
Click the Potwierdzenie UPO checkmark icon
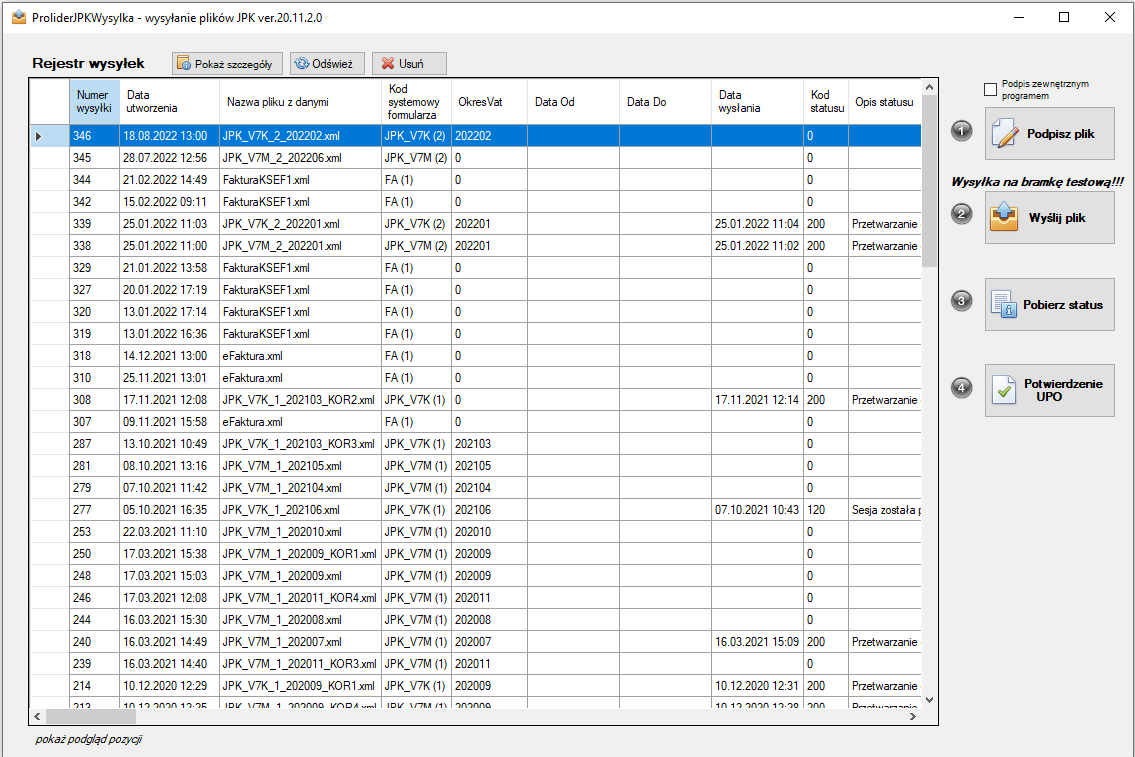tap(1004, 390)
